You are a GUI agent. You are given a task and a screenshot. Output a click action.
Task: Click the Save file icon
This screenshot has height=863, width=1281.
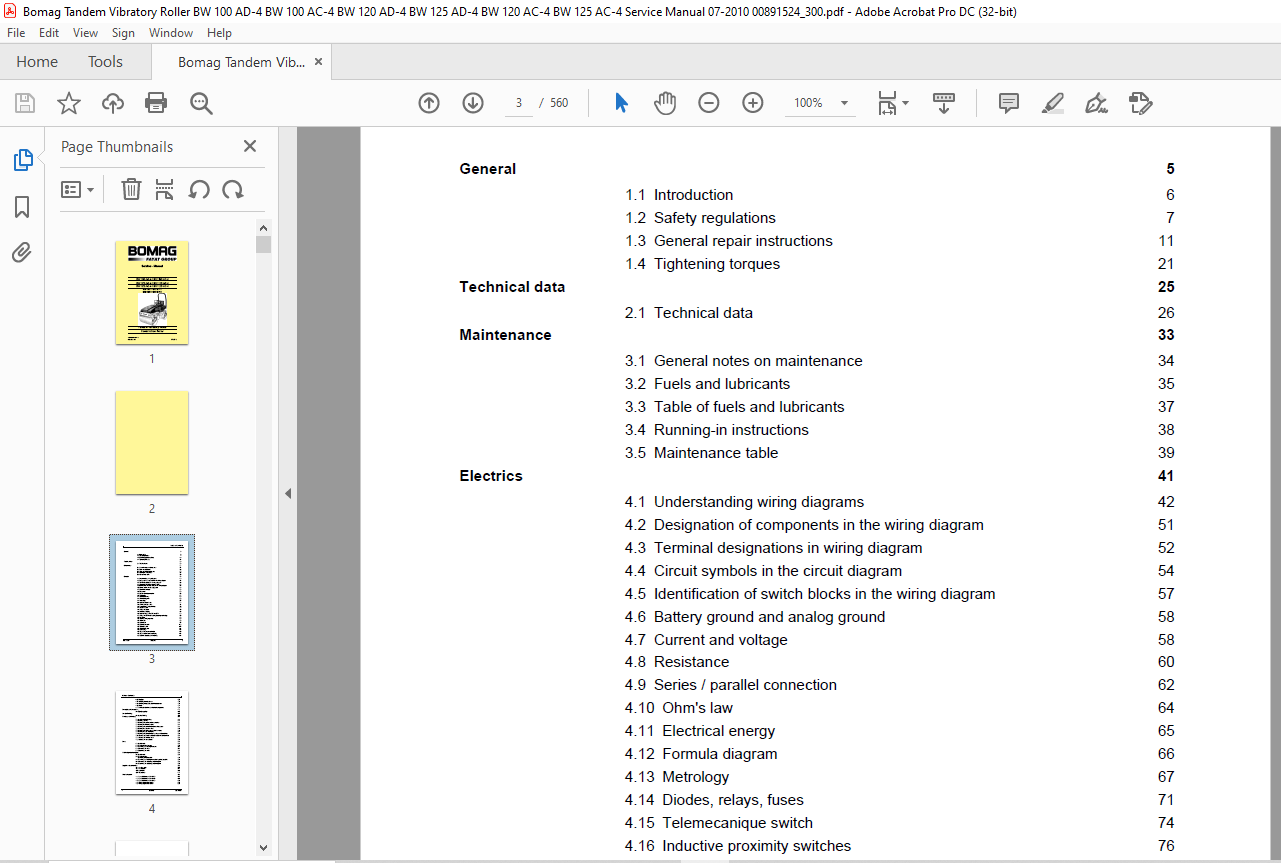25,103
